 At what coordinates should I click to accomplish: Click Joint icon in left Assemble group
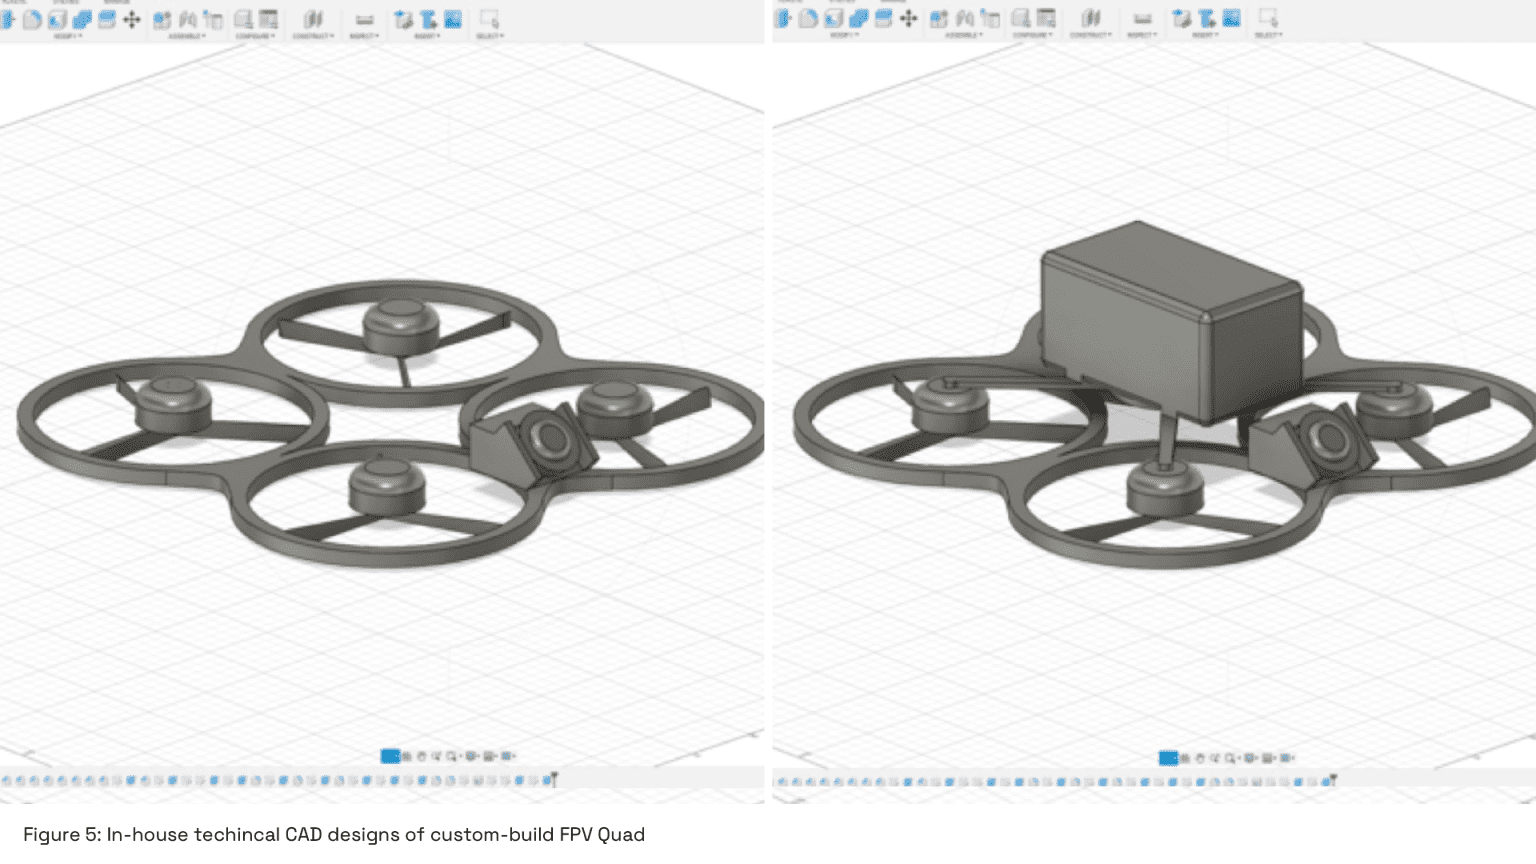click(x=187, y=19)
